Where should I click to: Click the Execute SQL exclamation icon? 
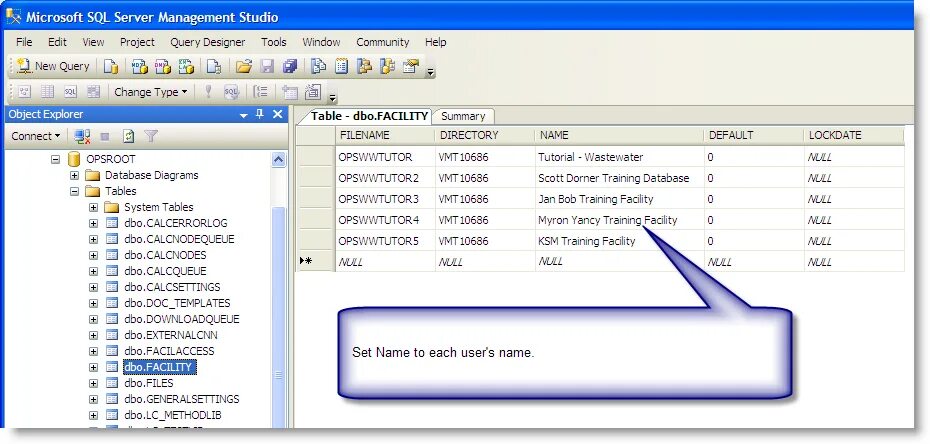point(208,92)
